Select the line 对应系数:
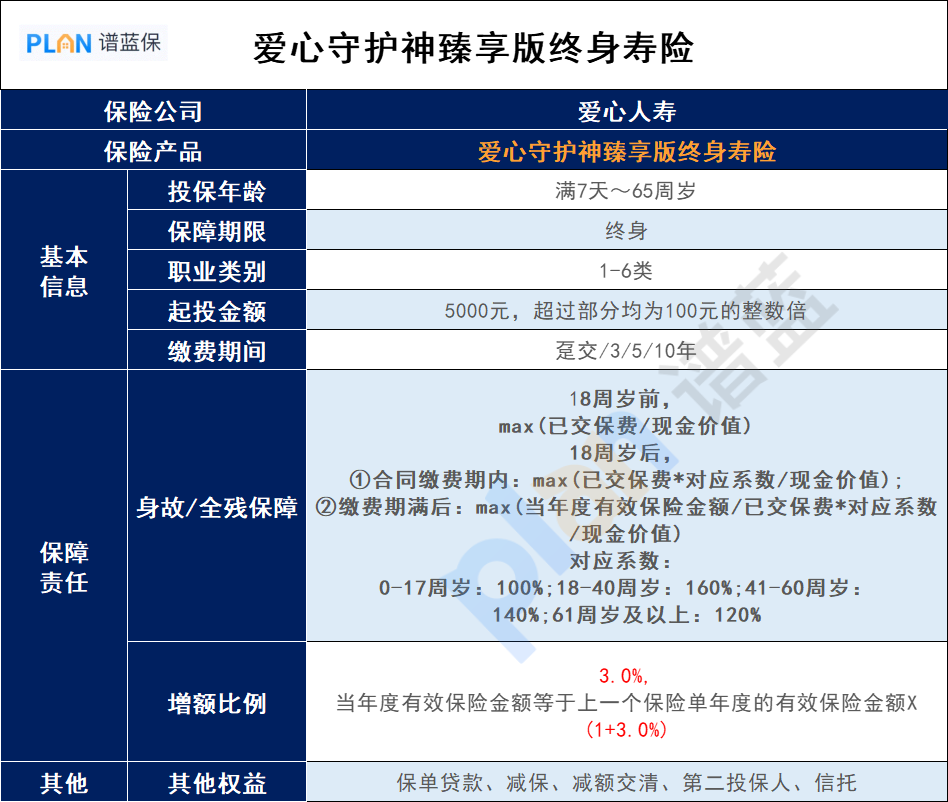Image resolution: width=948 pixels, height=802 pixels. point(620,561)
